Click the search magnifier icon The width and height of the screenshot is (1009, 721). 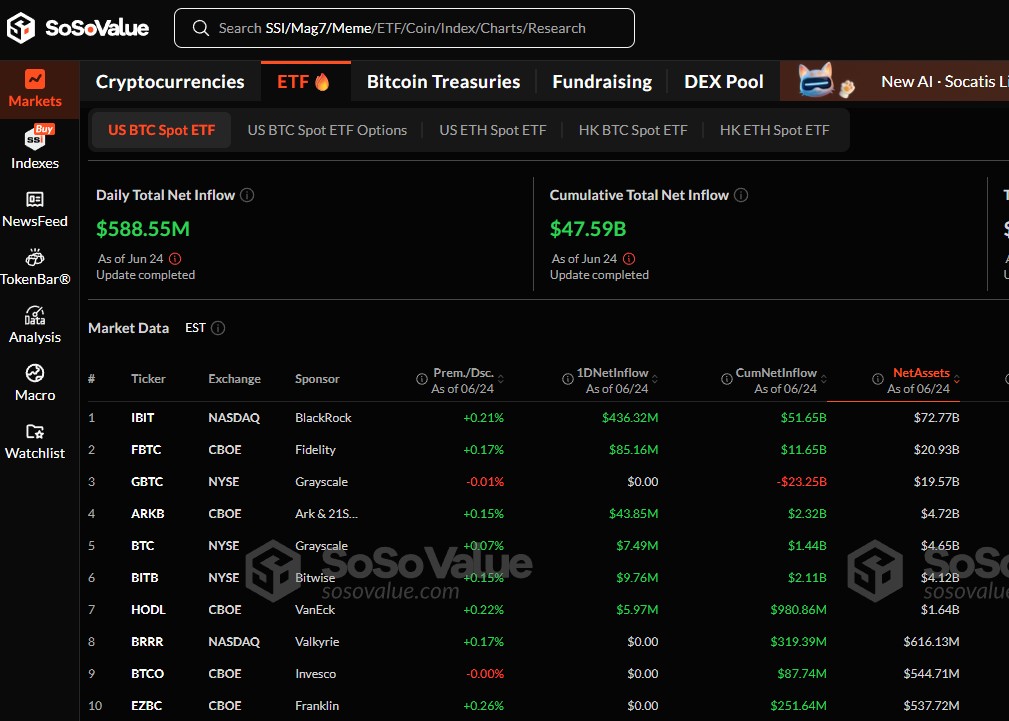click(x=201, y=28)
